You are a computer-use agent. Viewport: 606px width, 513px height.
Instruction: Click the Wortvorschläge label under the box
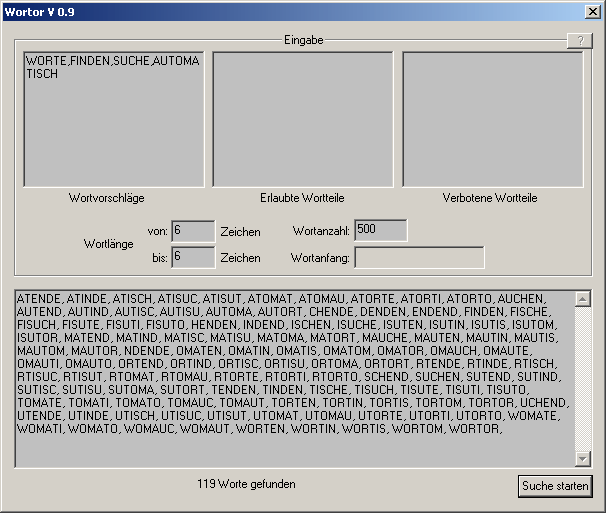tap(107, 198)
